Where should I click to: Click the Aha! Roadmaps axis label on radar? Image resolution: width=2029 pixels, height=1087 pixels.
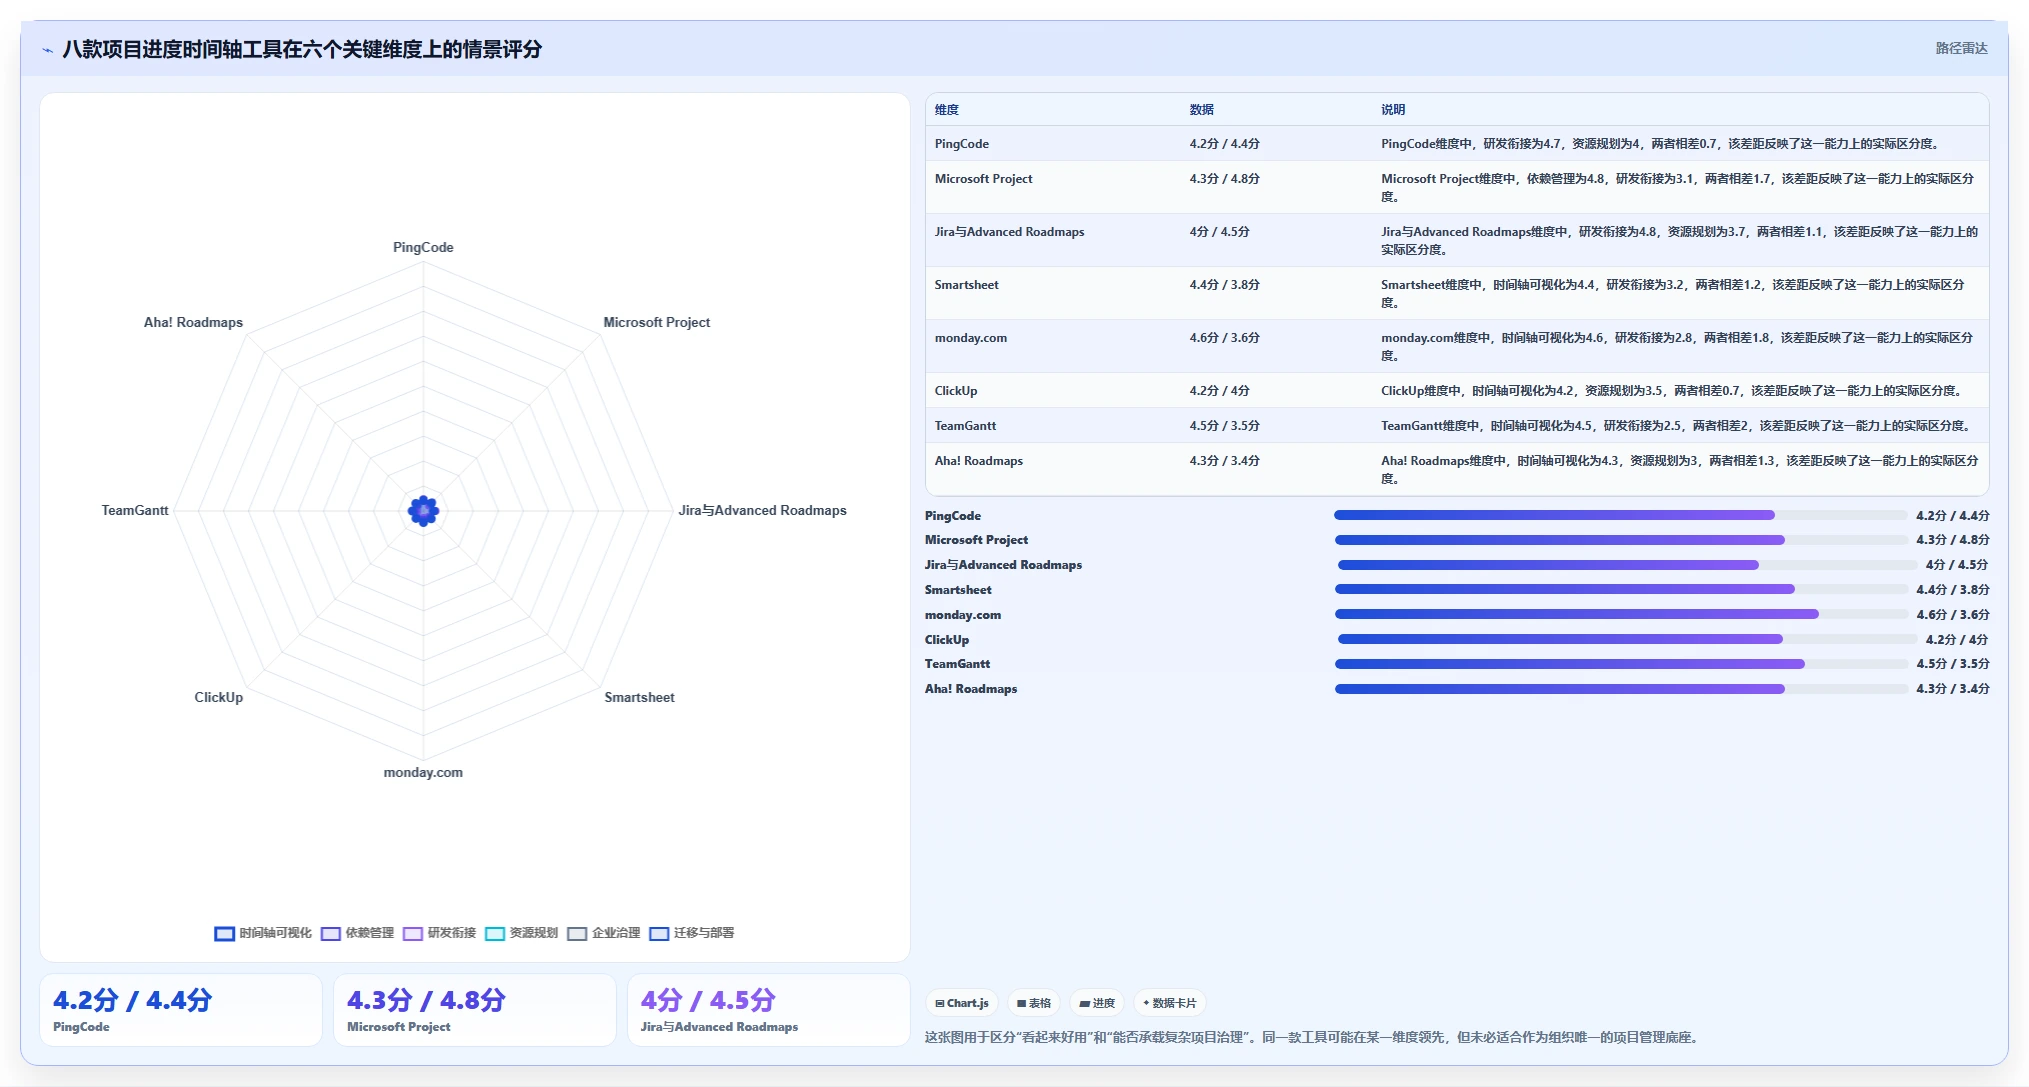tap(193, 323)
